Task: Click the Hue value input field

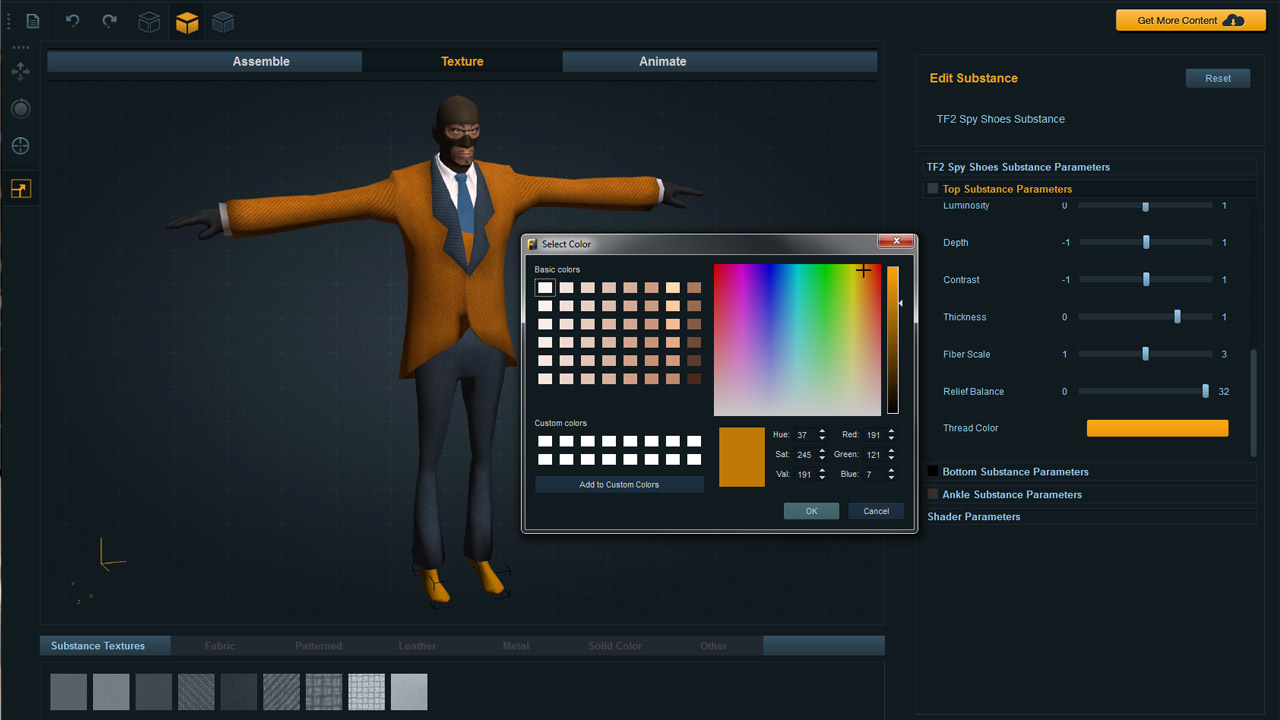Action: pyautogui.click(x=804, y=435)
